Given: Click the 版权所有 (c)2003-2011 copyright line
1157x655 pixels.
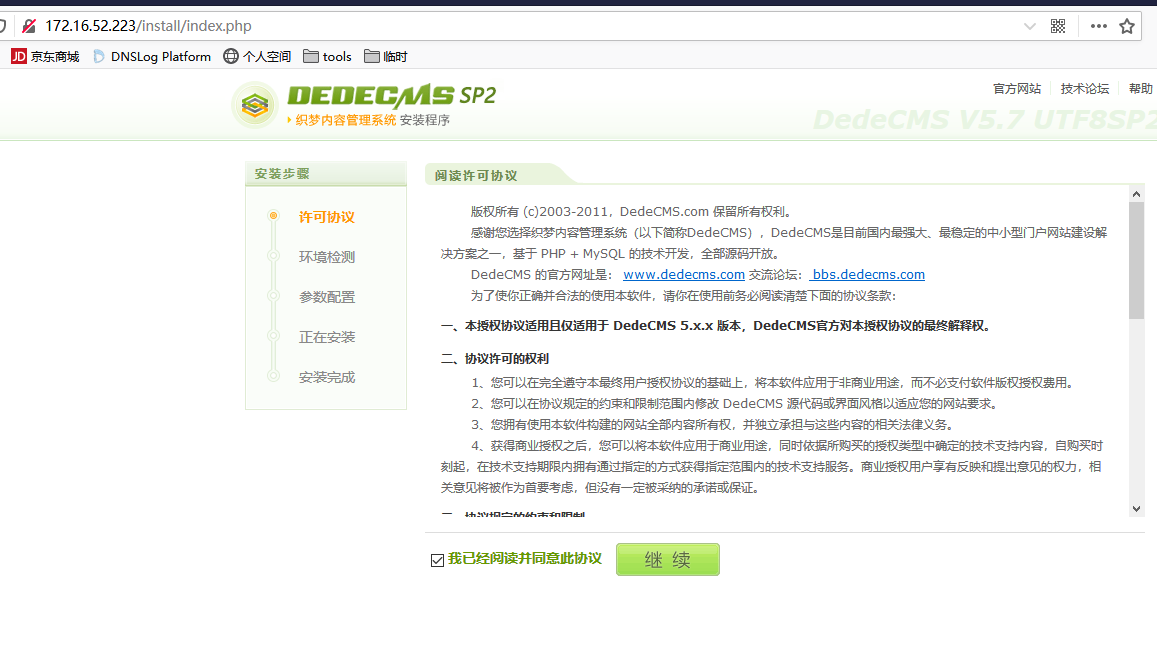Looking at the screenshot, I should tap(631, 212).
